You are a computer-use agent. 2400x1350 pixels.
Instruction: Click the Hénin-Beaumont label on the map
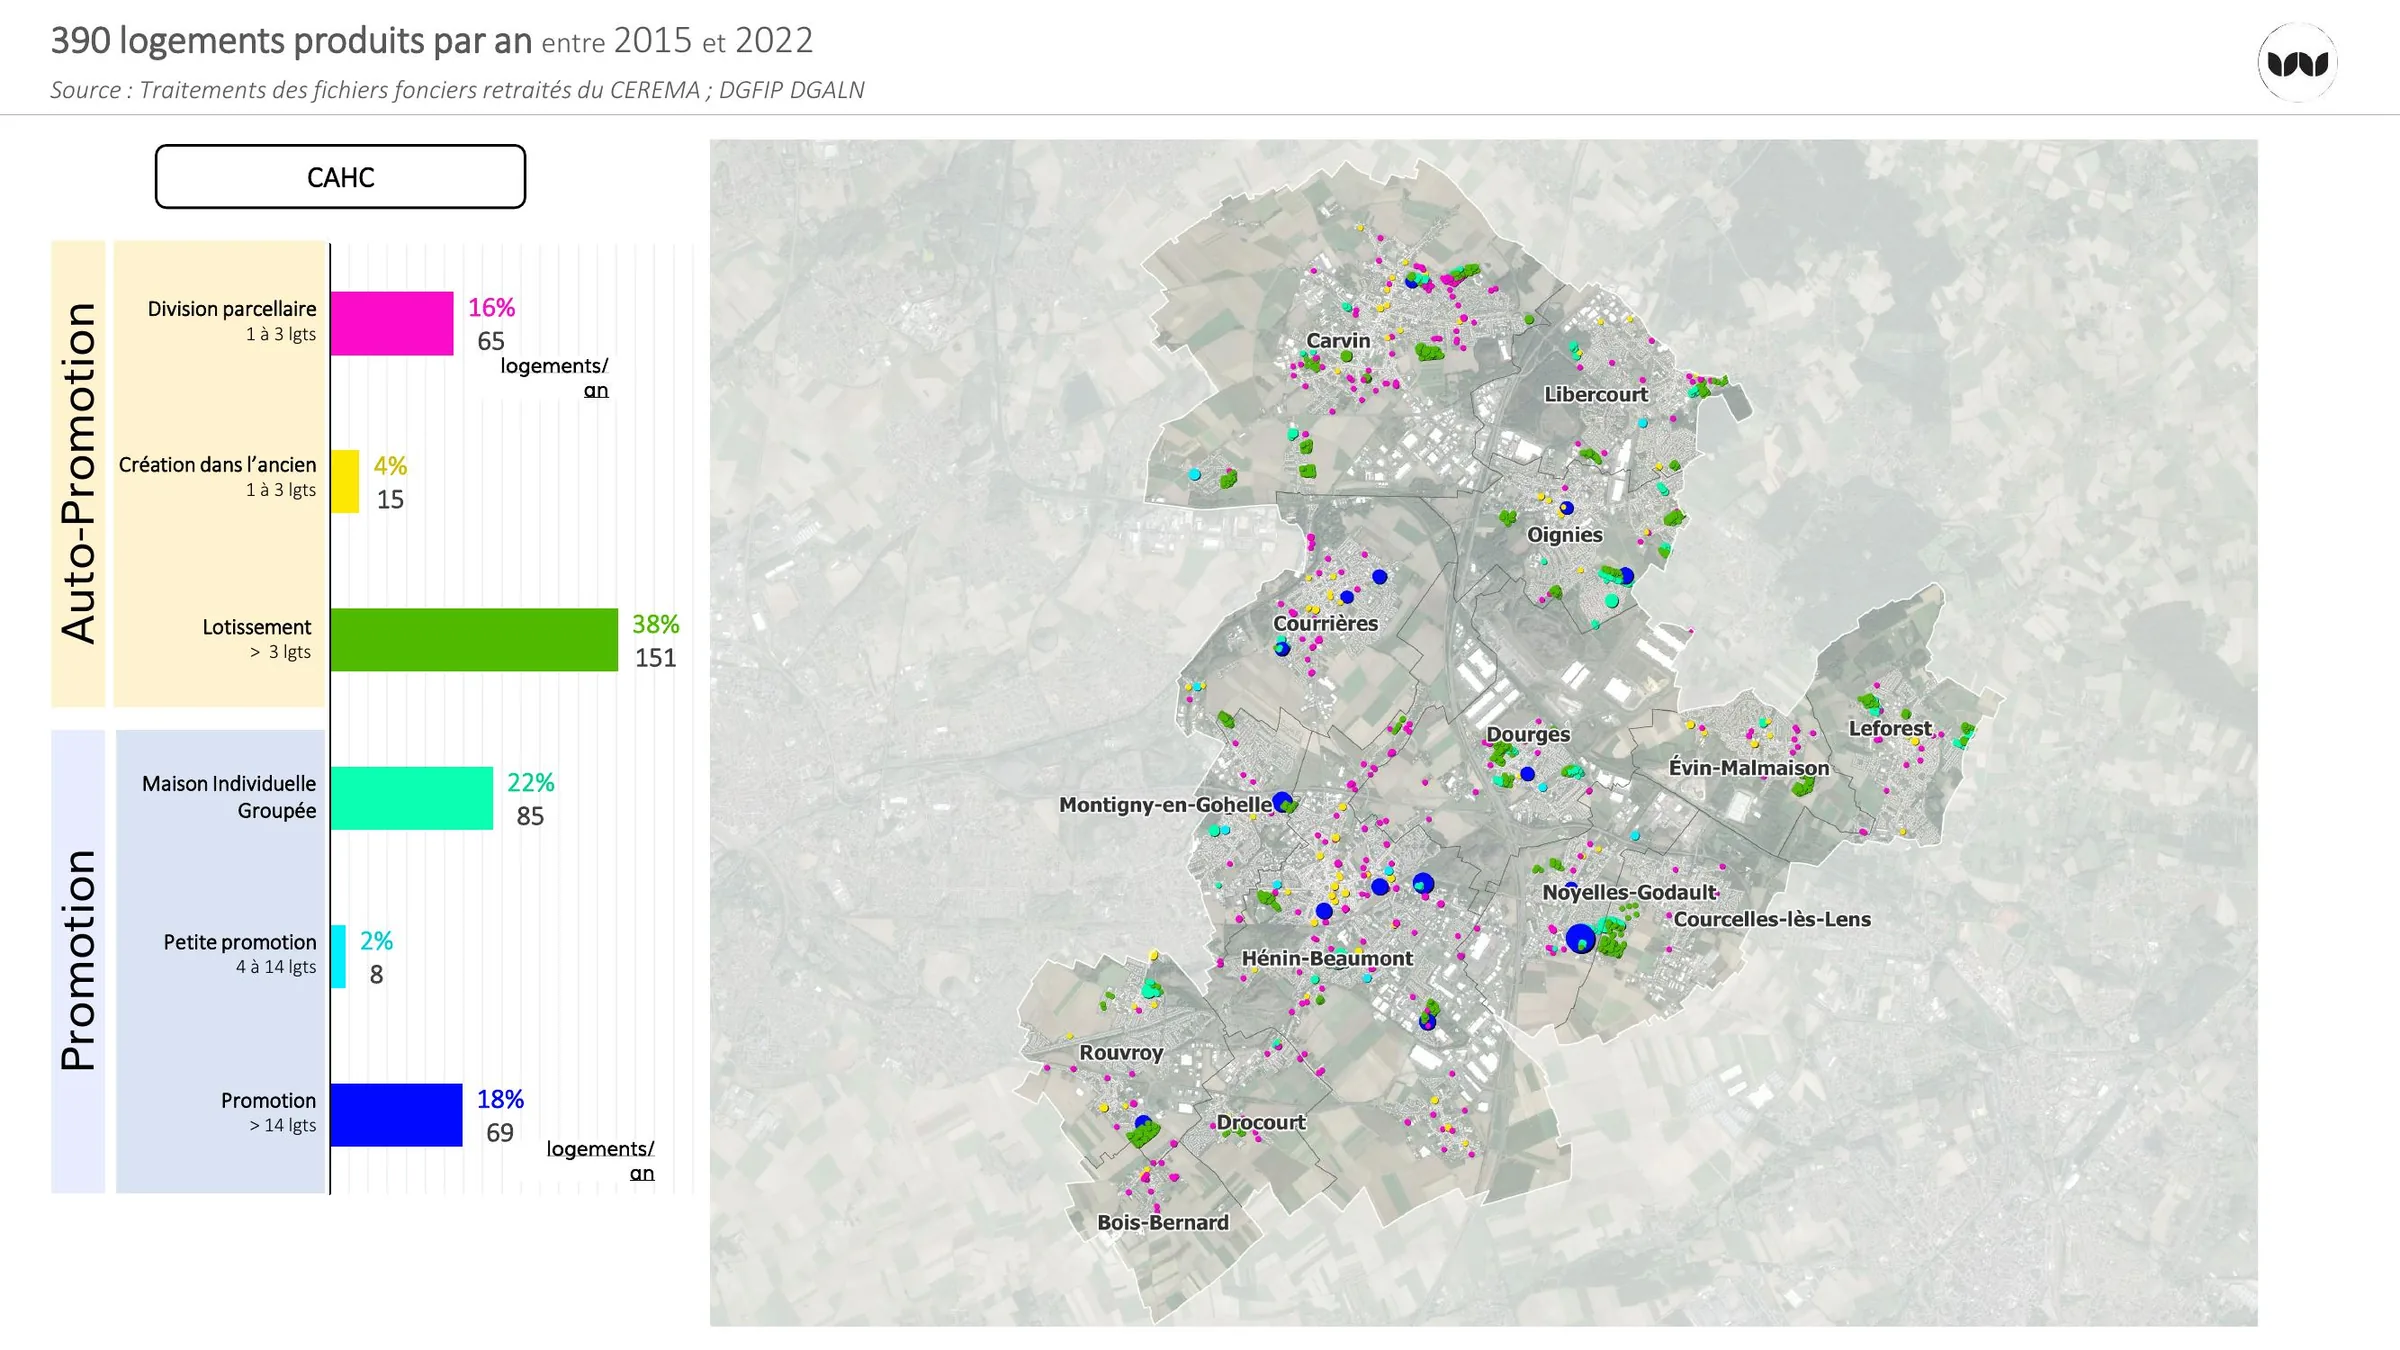(1327, 958)
